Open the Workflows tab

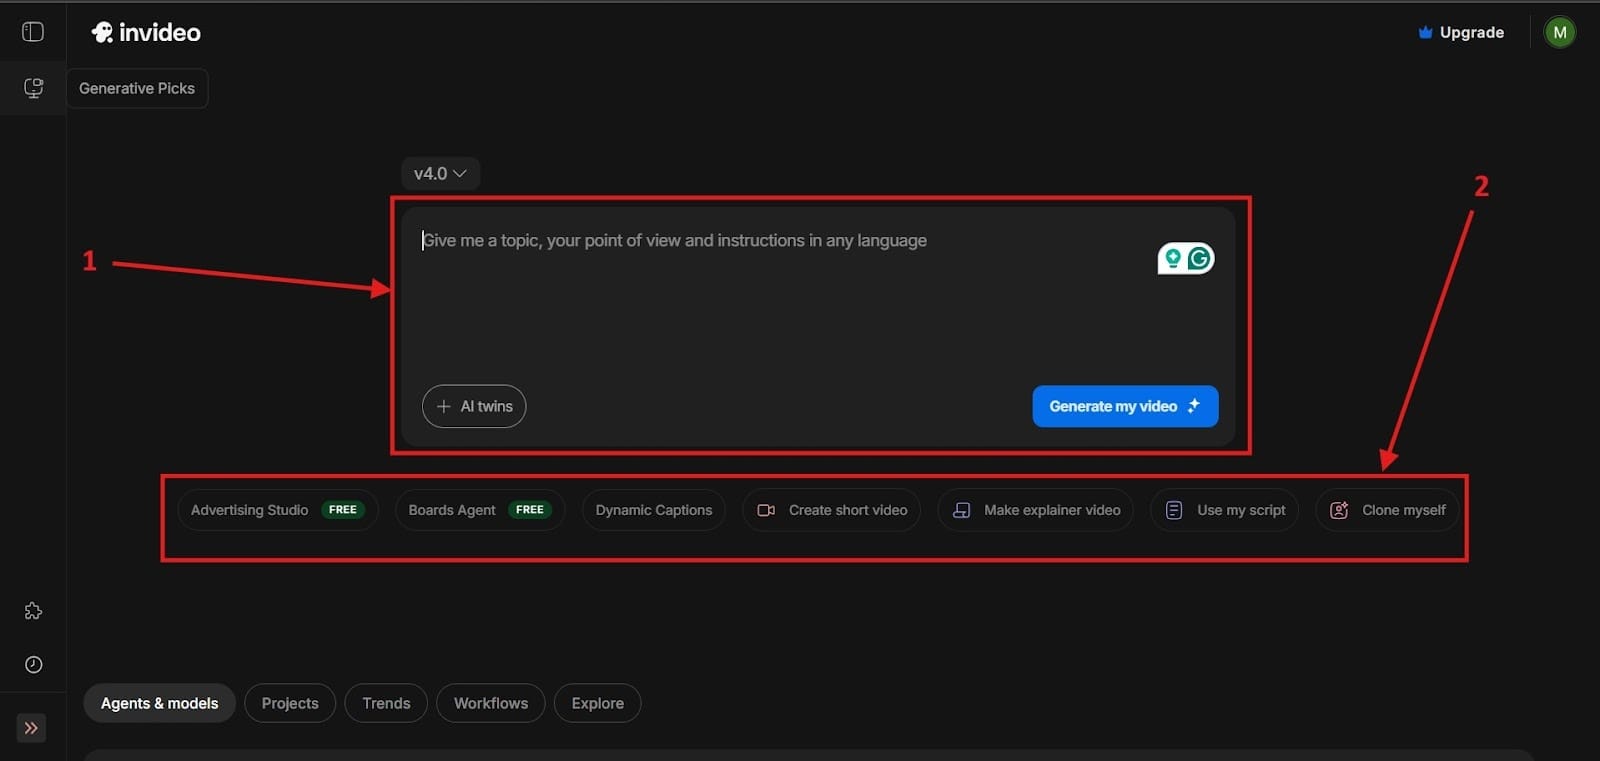tap(491, 703)
